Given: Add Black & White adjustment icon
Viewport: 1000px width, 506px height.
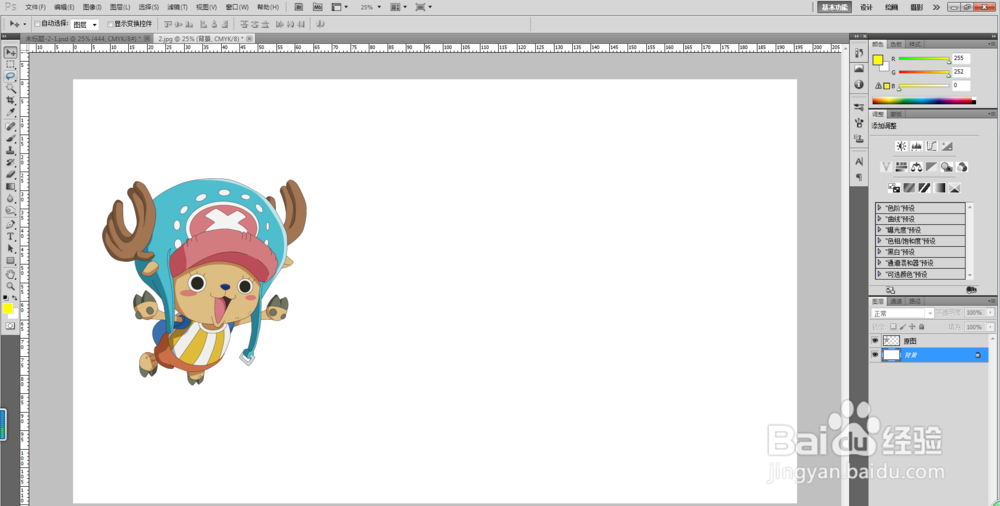Looking at the screenshot, I should (932, 167).
